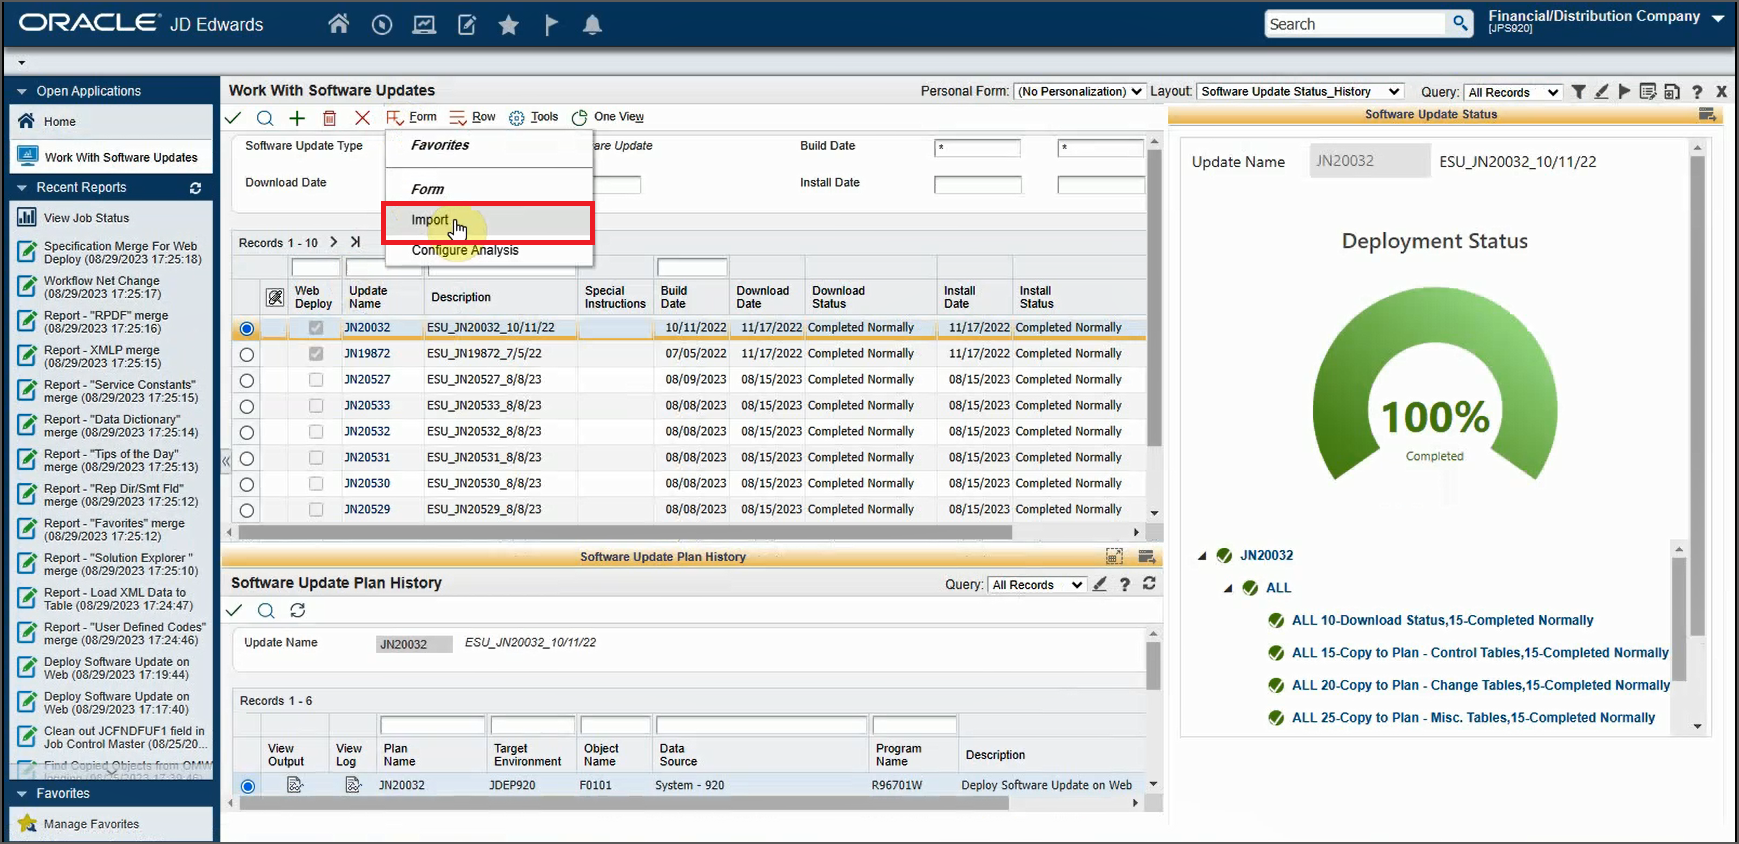
Task: Open Plan History Query dropdown
Action: [x=1037, y=585]
